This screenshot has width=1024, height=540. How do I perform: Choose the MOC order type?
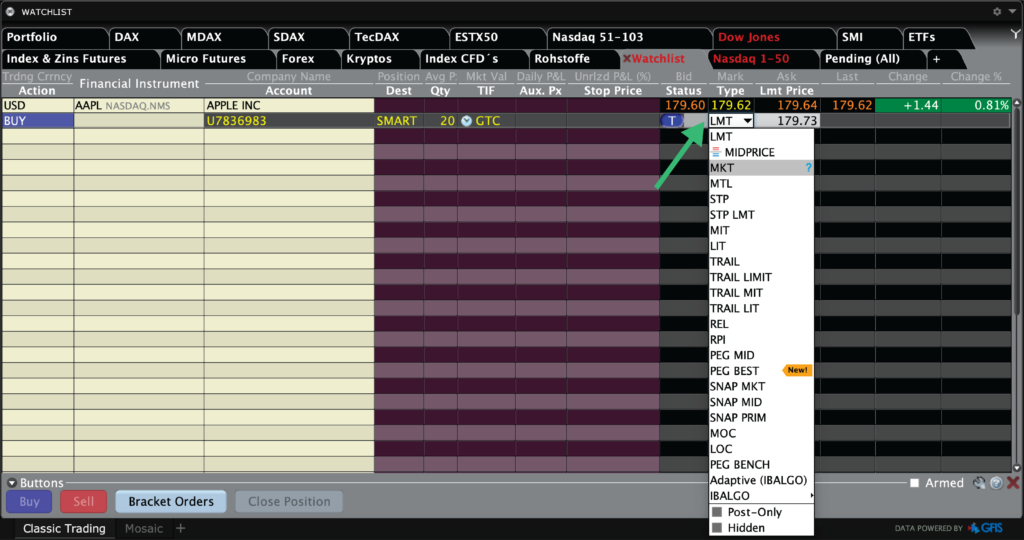pyautogui.click(x=761, y=433)
